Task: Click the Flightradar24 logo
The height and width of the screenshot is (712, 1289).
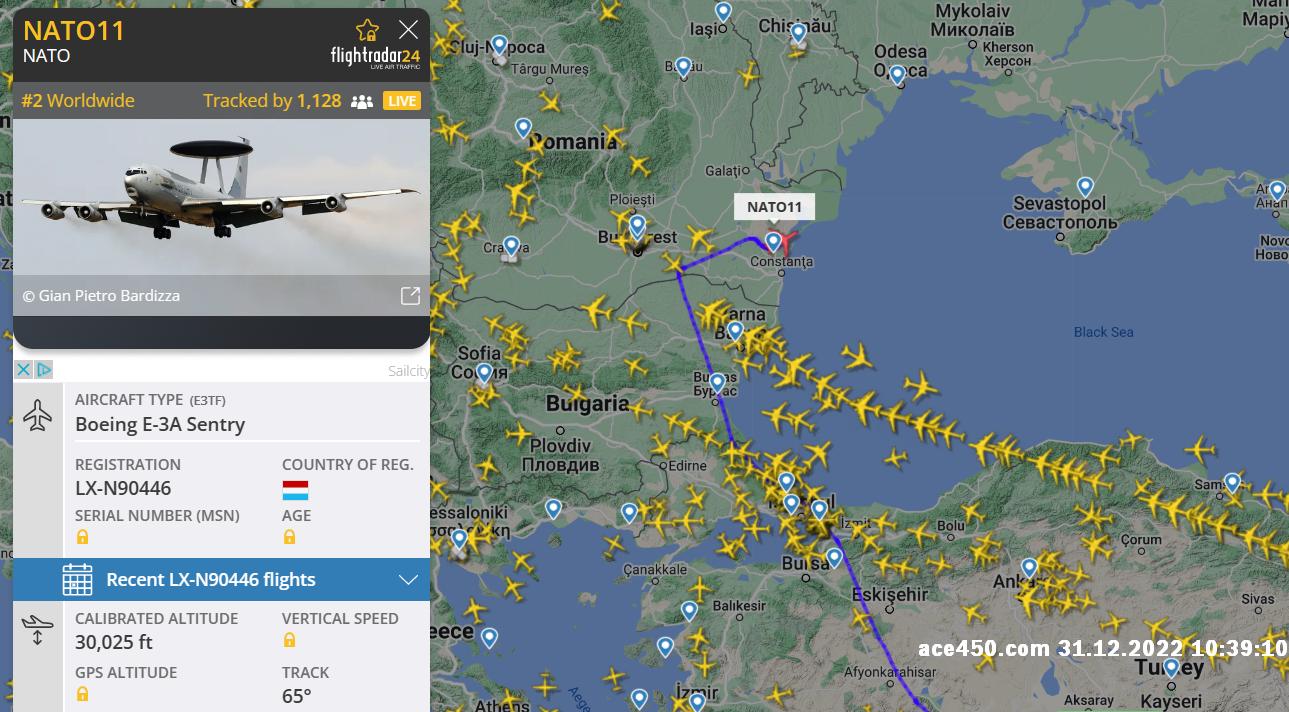Action: point(375,56)
